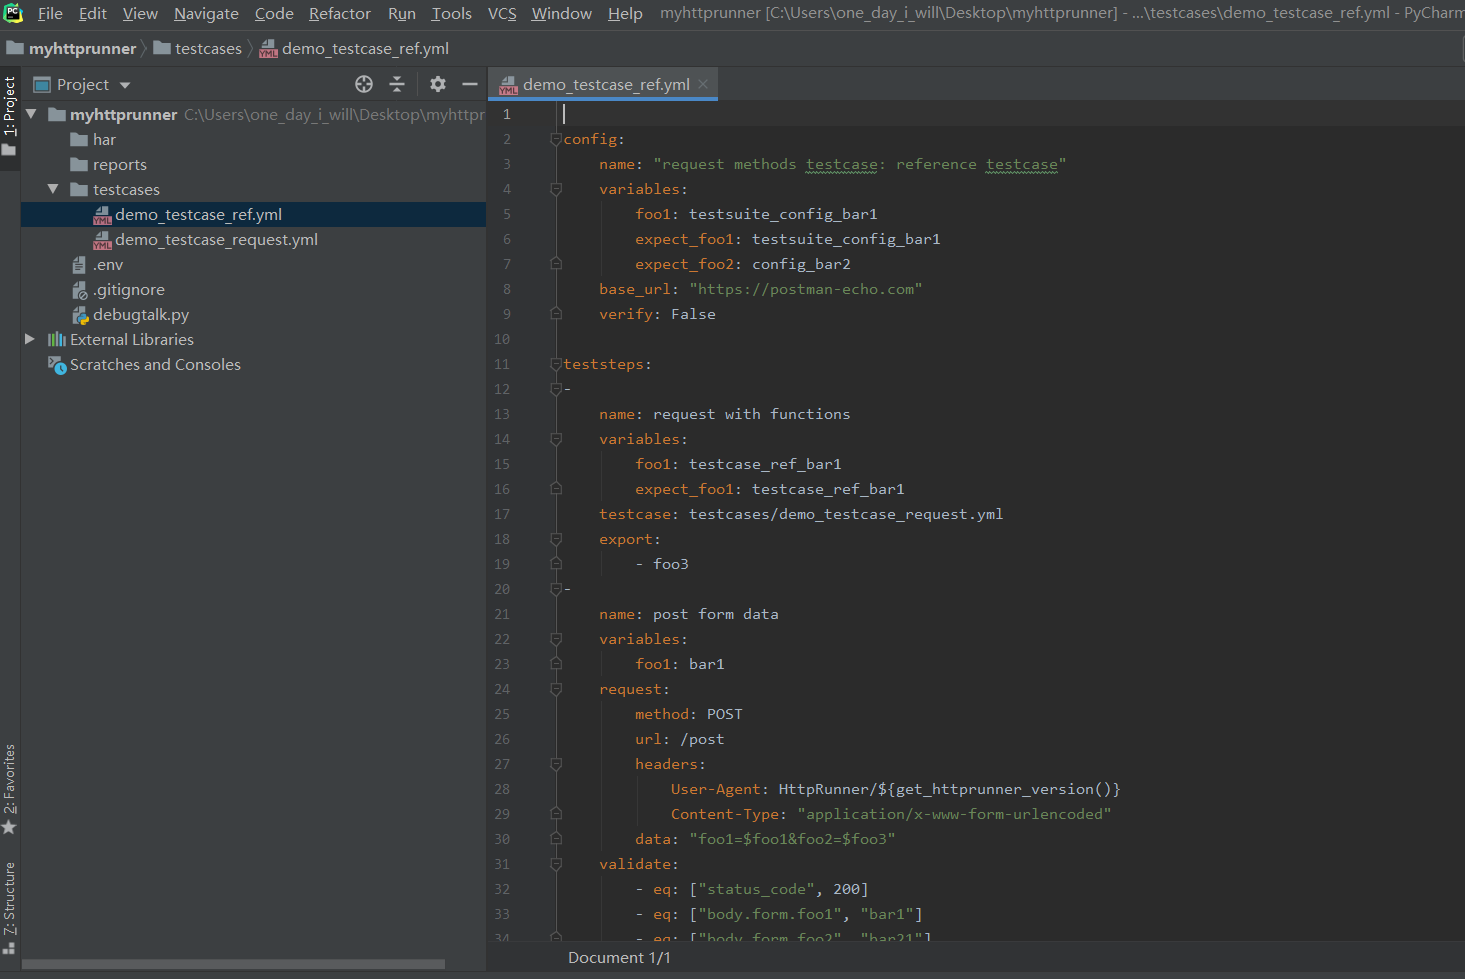Viewport: 1465px width, 979px height.
Task: Collapse the testcases folder arrow
Action: pyautogui.click(x=53, y=189)
